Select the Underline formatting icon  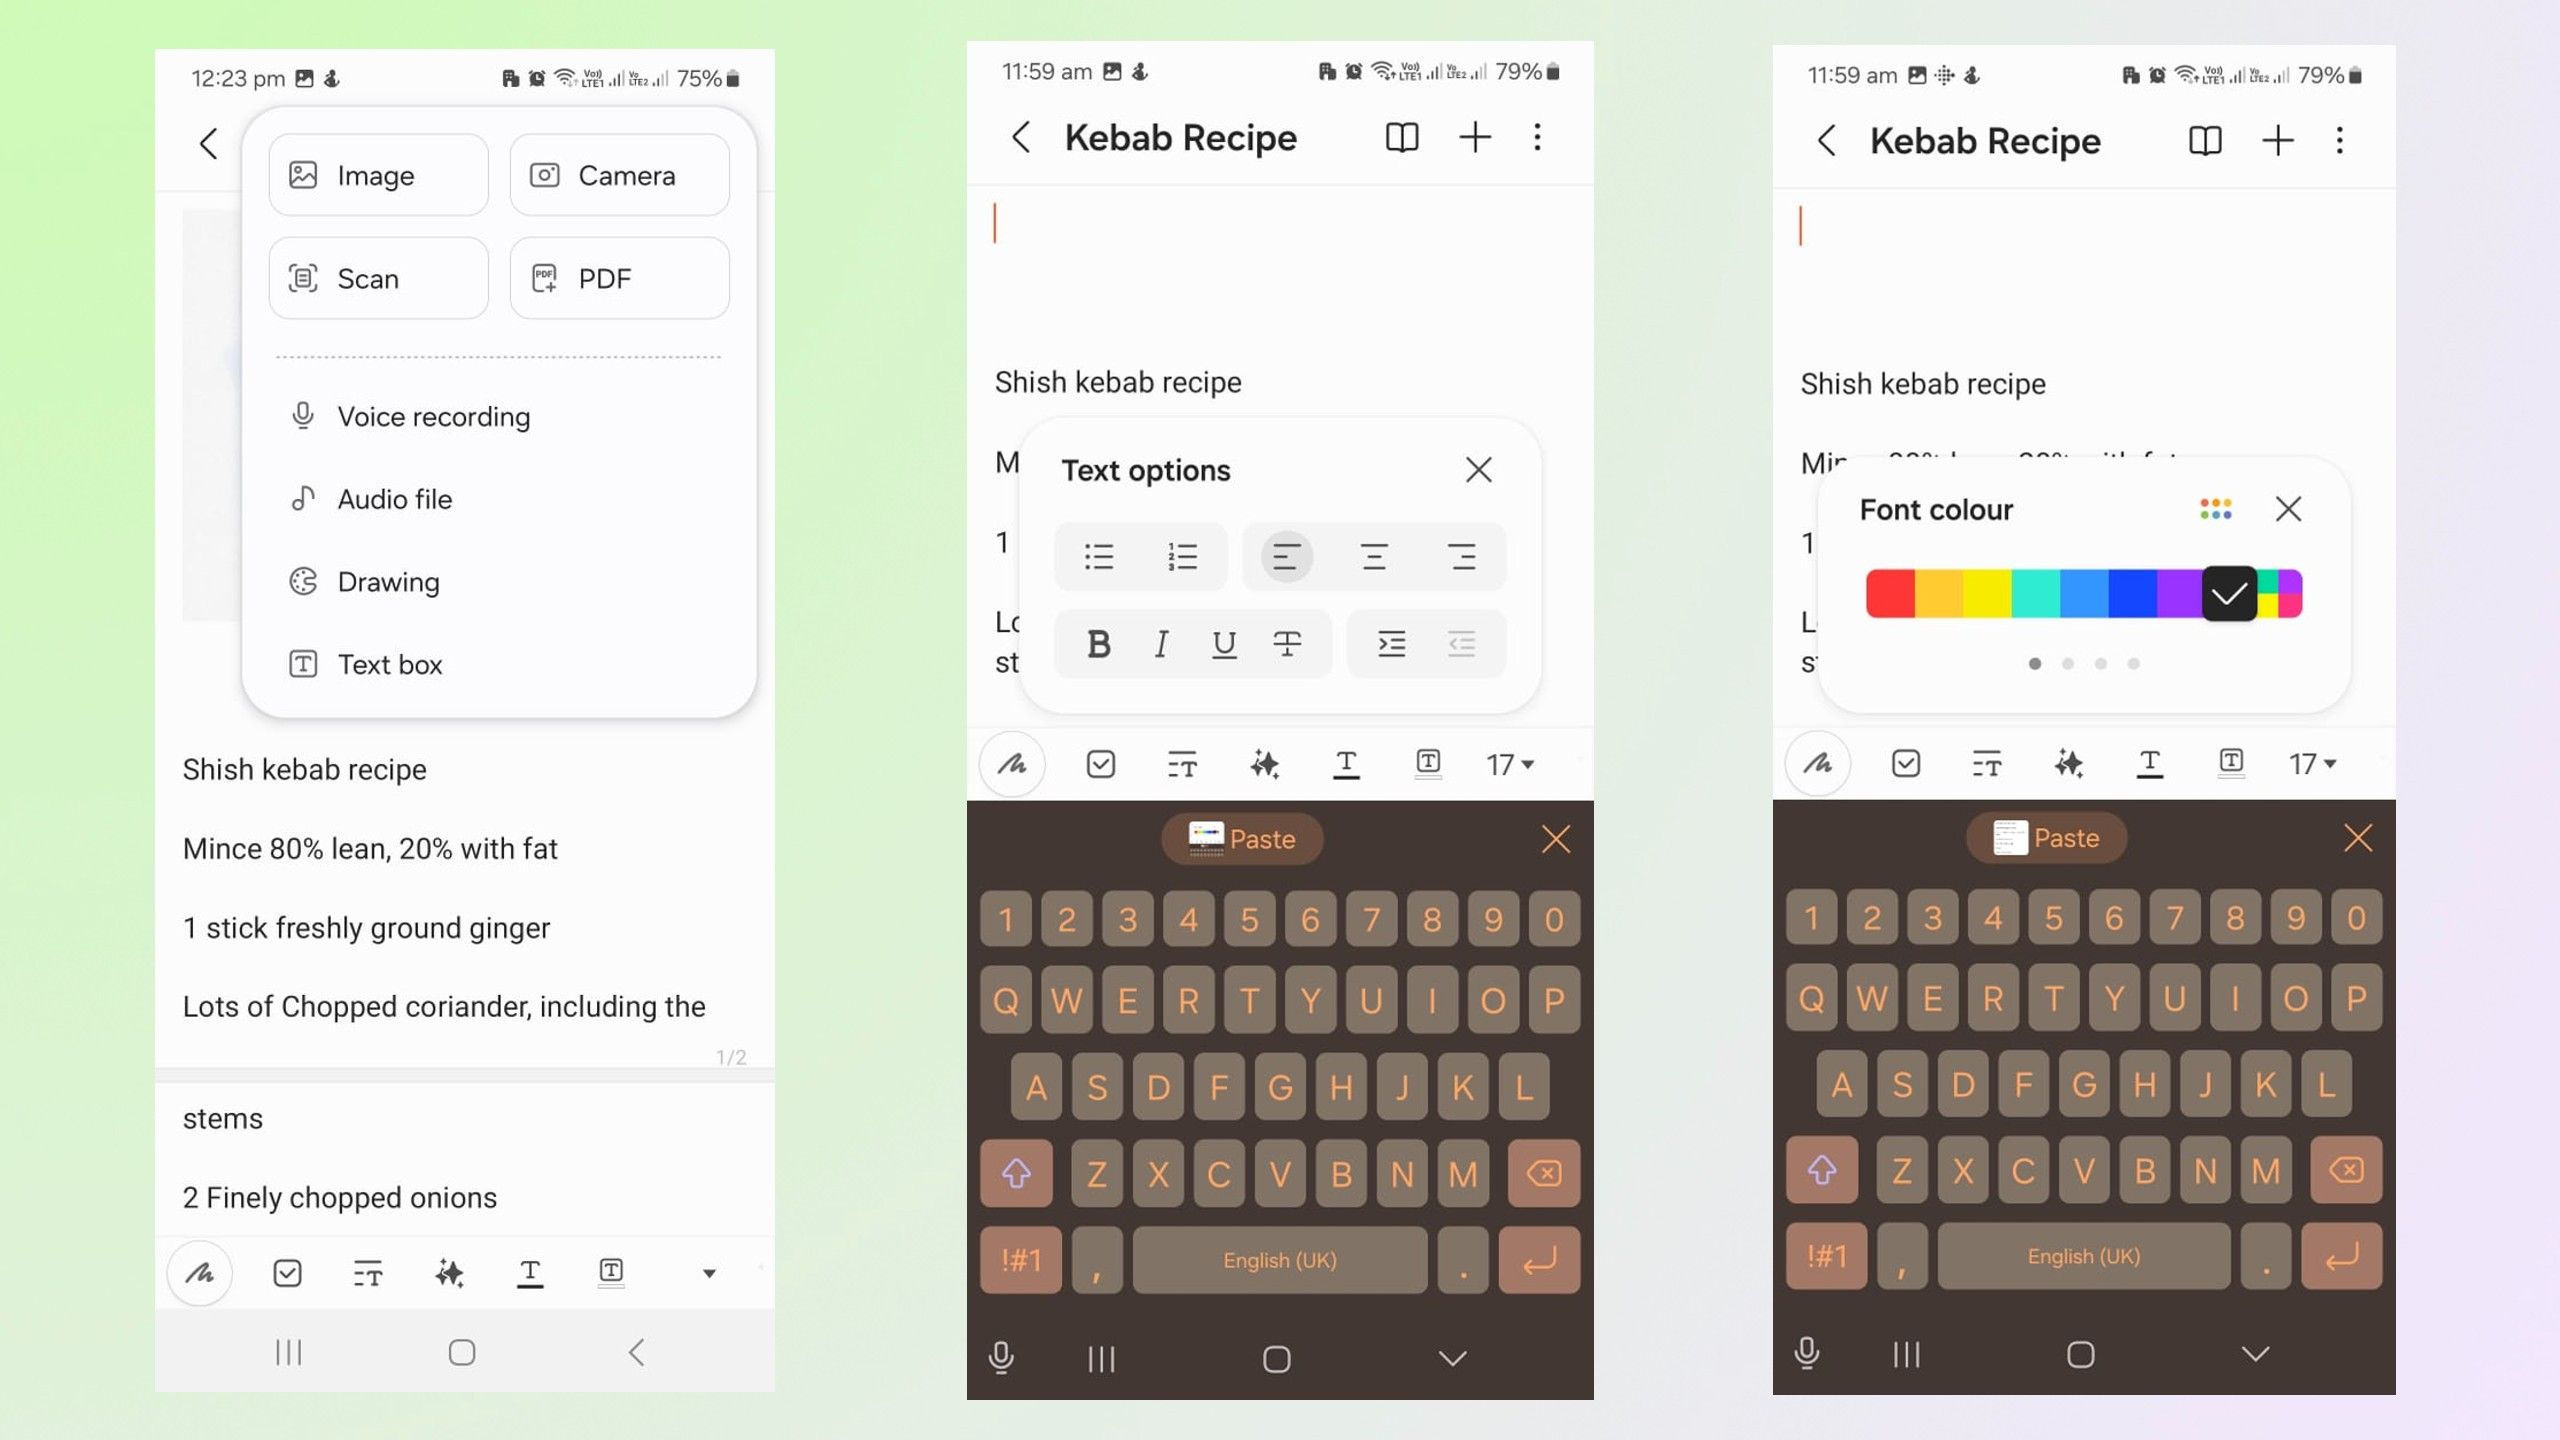tap(1225, 642)
